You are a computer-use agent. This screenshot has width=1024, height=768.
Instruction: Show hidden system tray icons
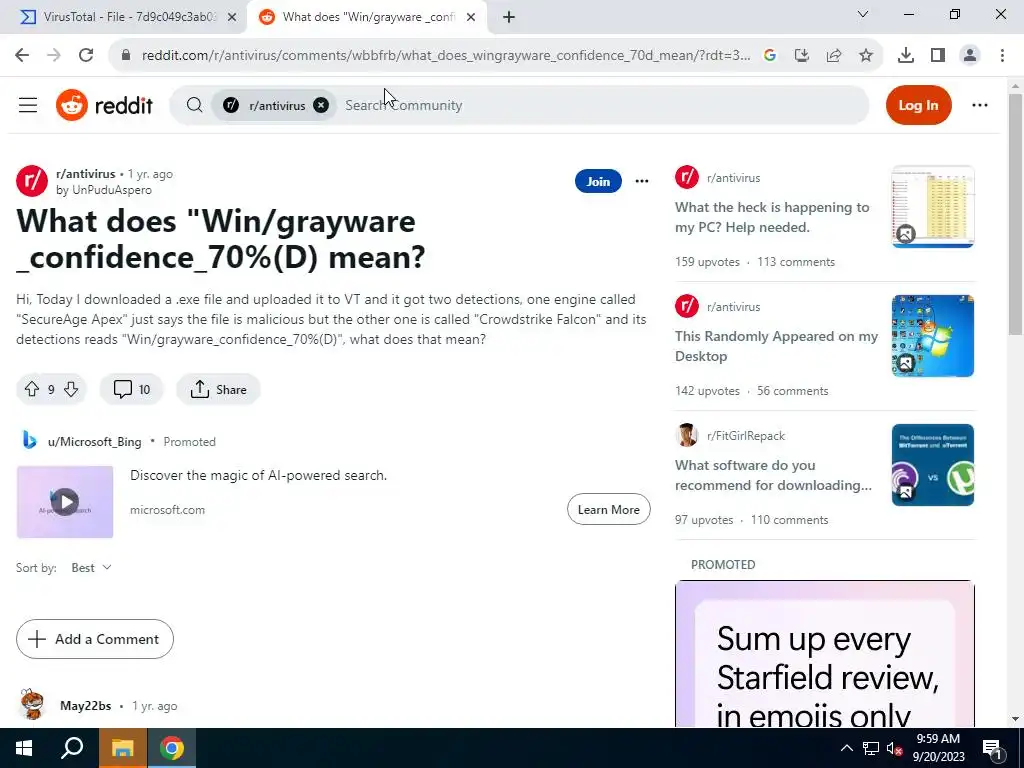coord(846,748)
